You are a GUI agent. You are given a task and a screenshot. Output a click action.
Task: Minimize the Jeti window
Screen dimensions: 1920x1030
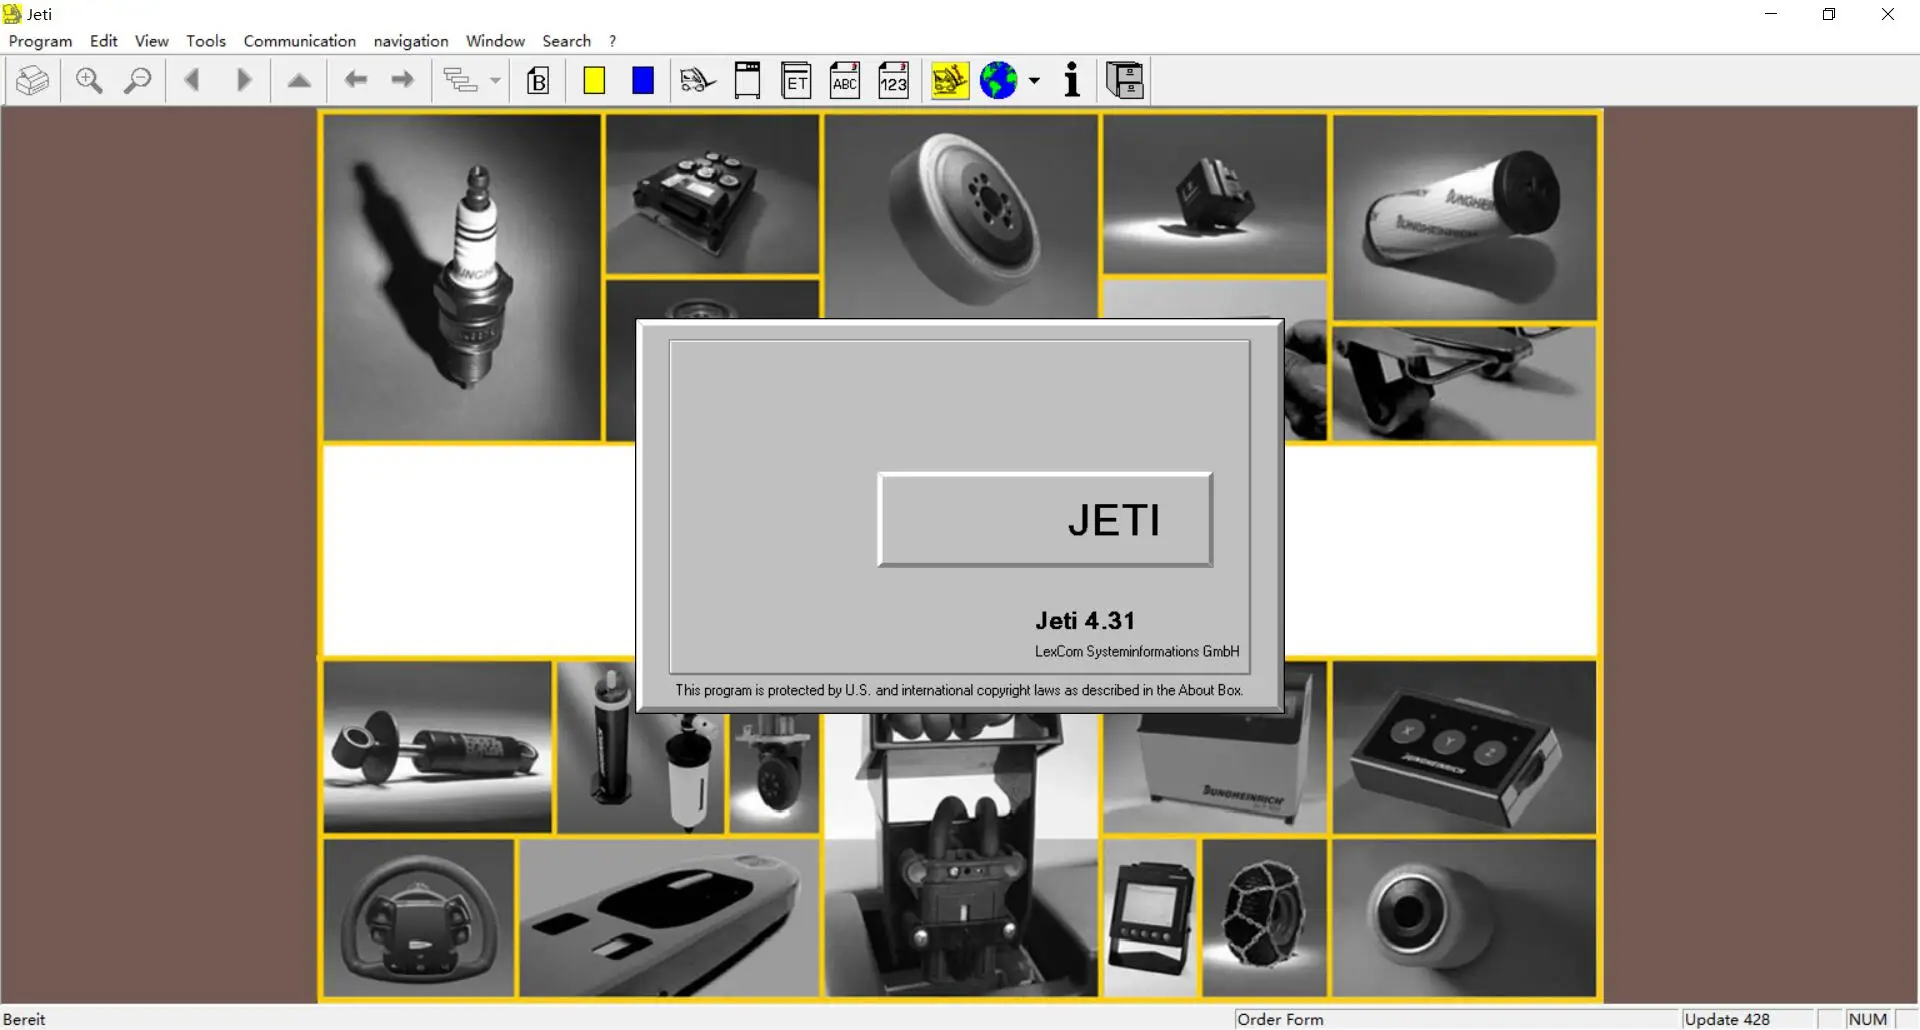(1771, 14)
